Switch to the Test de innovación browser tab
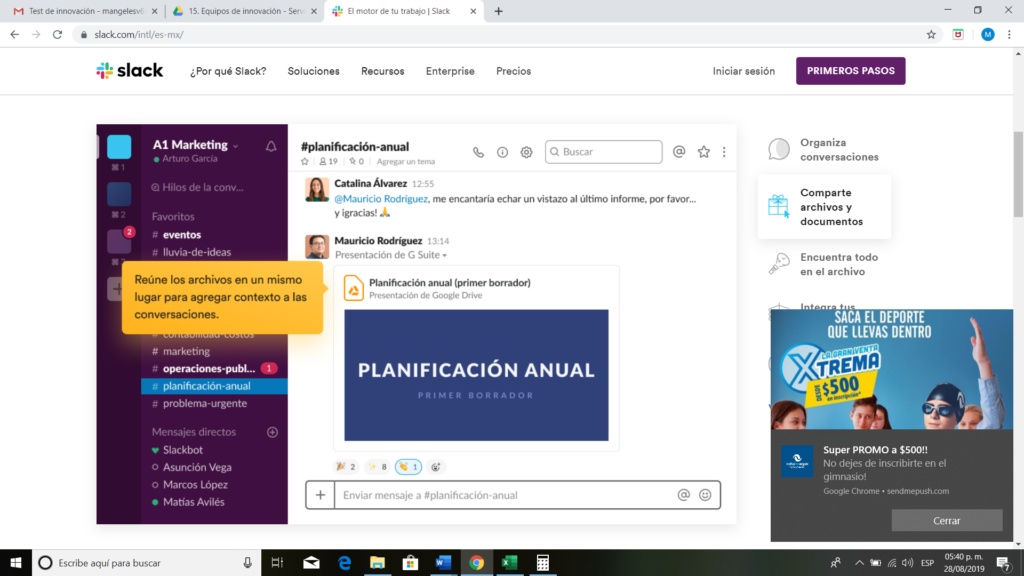 75,12
